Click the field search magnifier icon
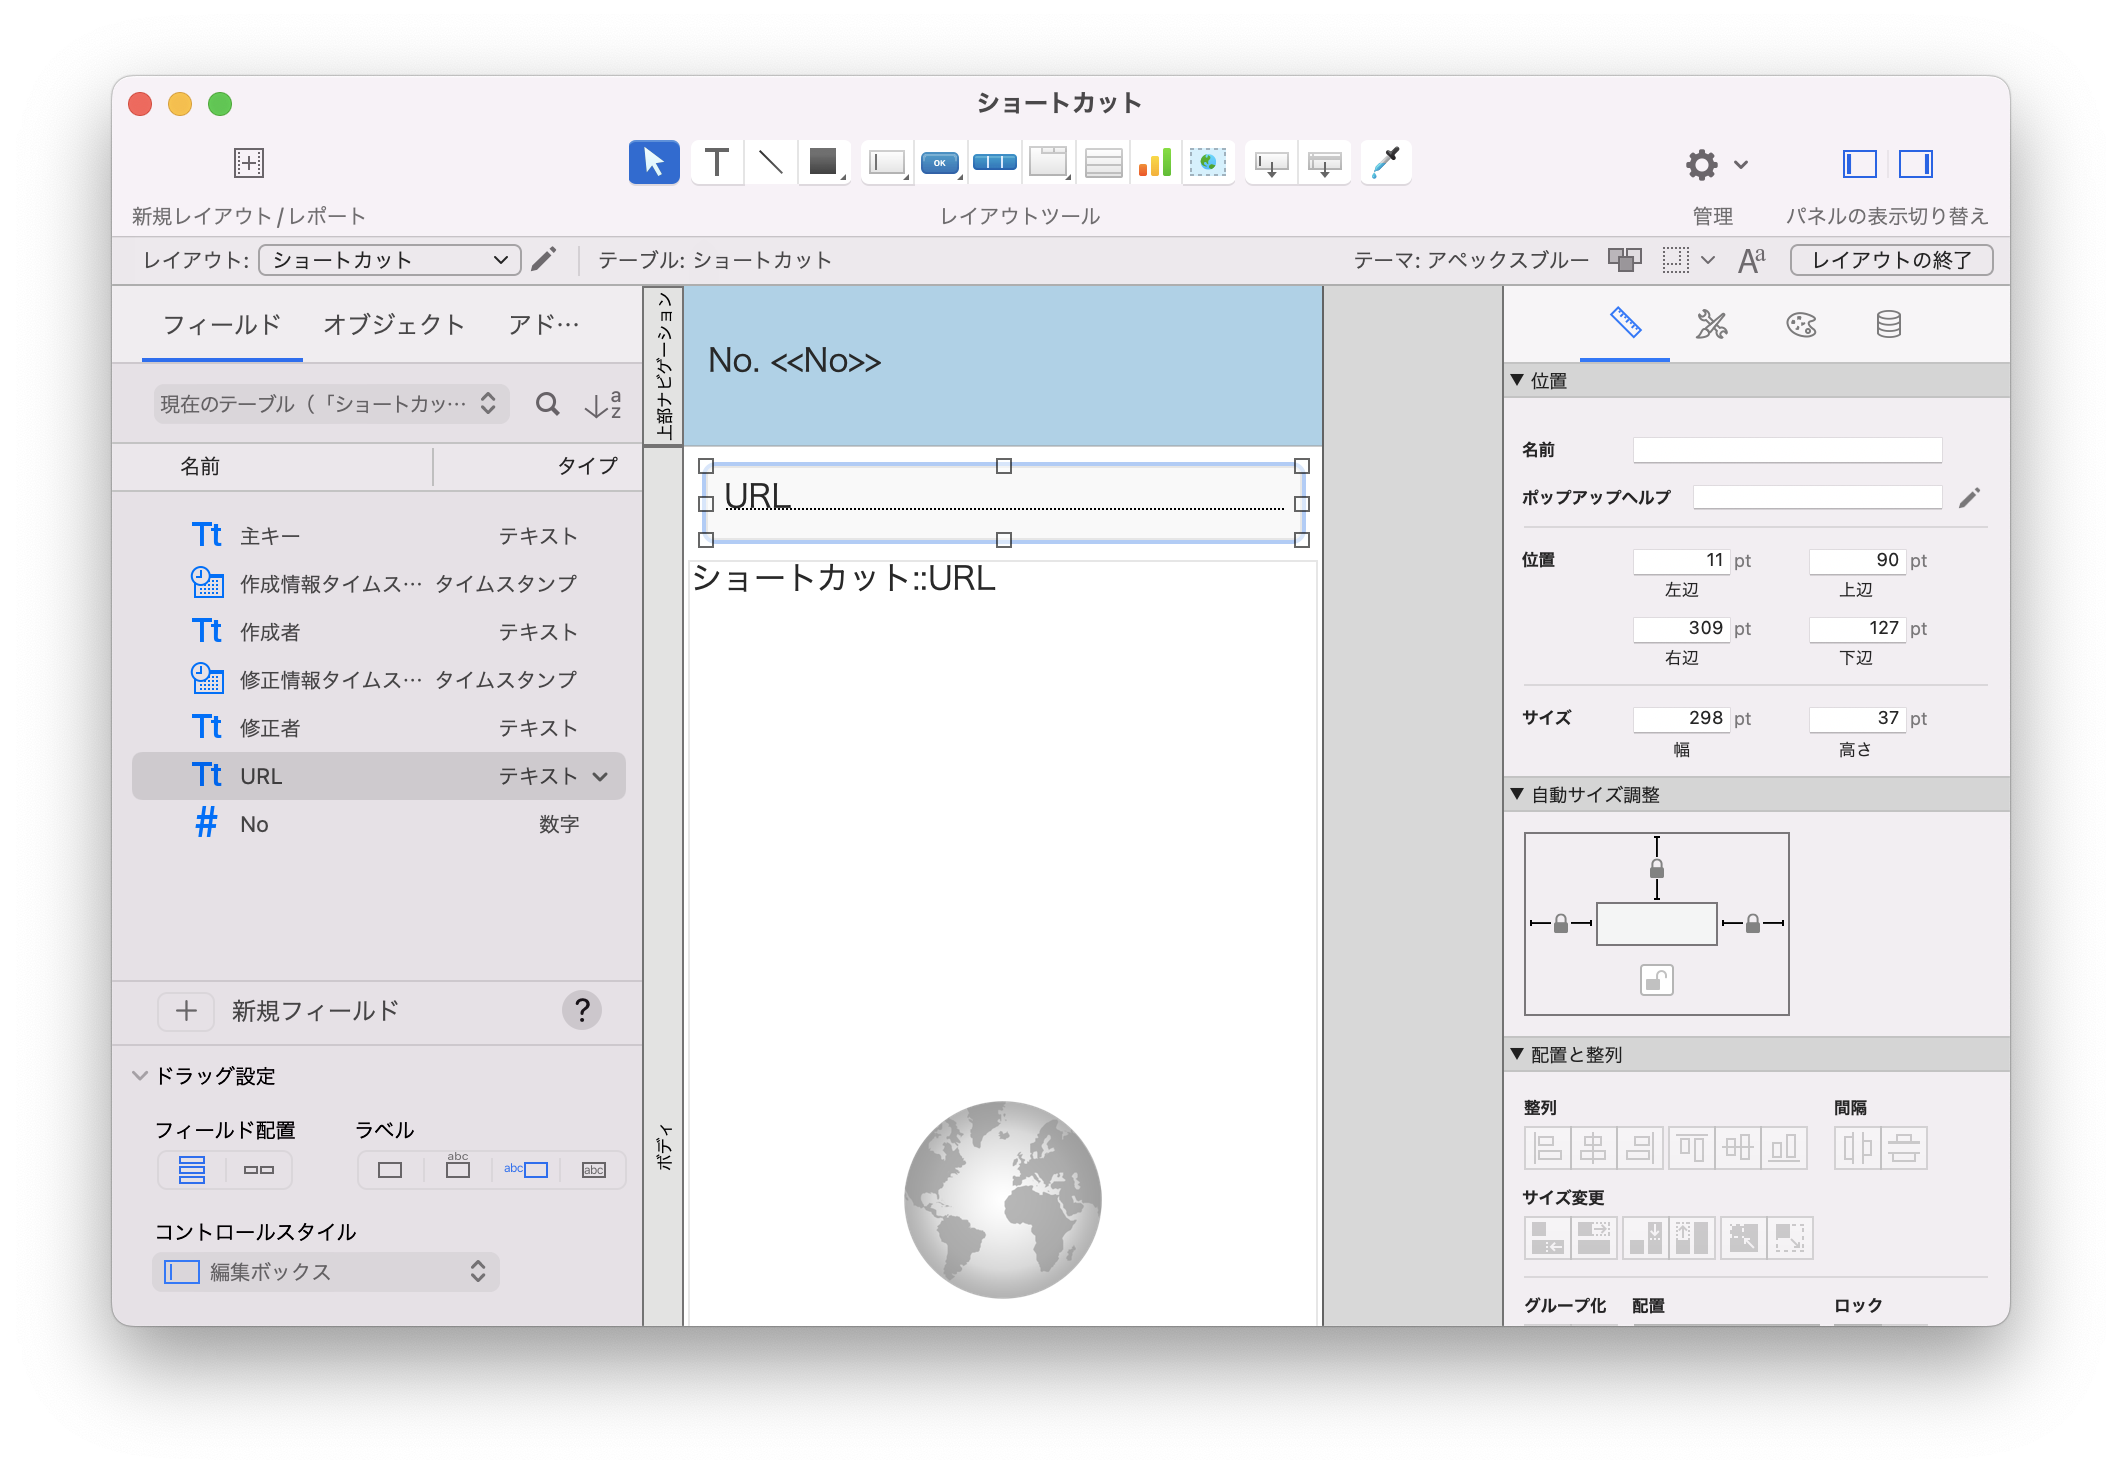Image resolution: width=2122 pixels, height=1474 pixels. tap(547, 404)
